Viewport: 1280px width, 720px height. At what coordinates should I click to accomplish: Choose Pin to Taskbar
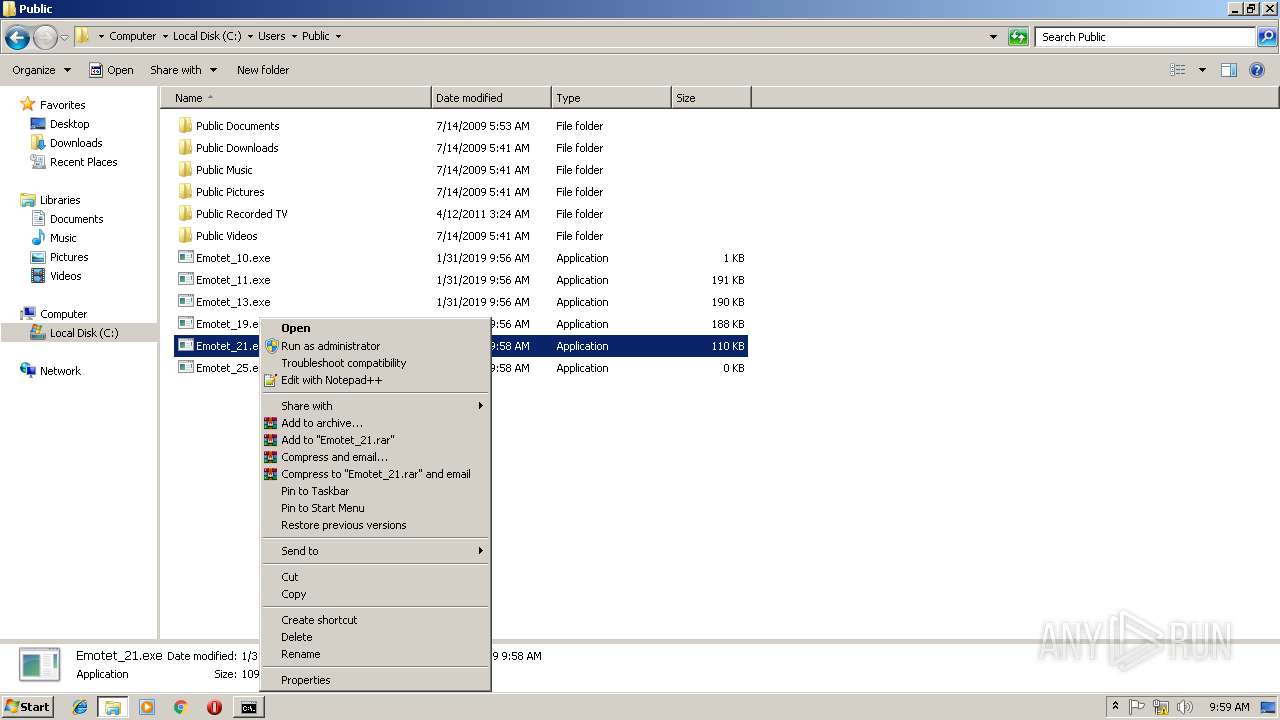375,491
